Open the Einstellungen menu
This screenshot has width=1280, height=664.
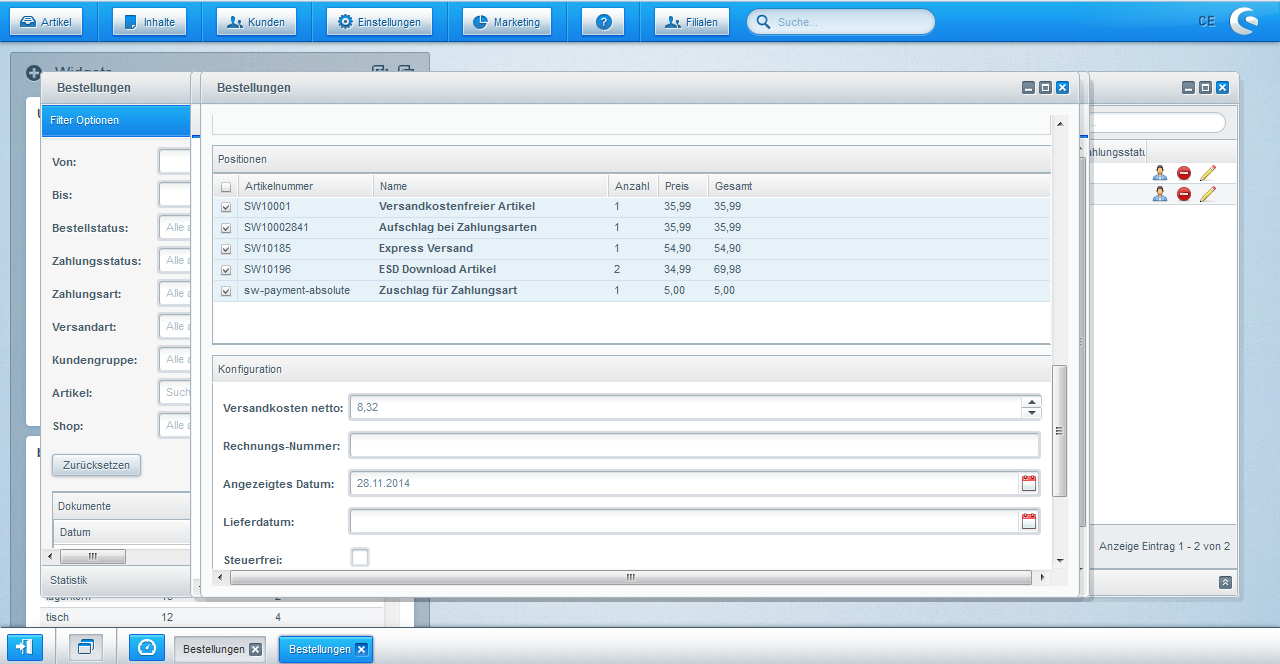click(x=379, y=22)
